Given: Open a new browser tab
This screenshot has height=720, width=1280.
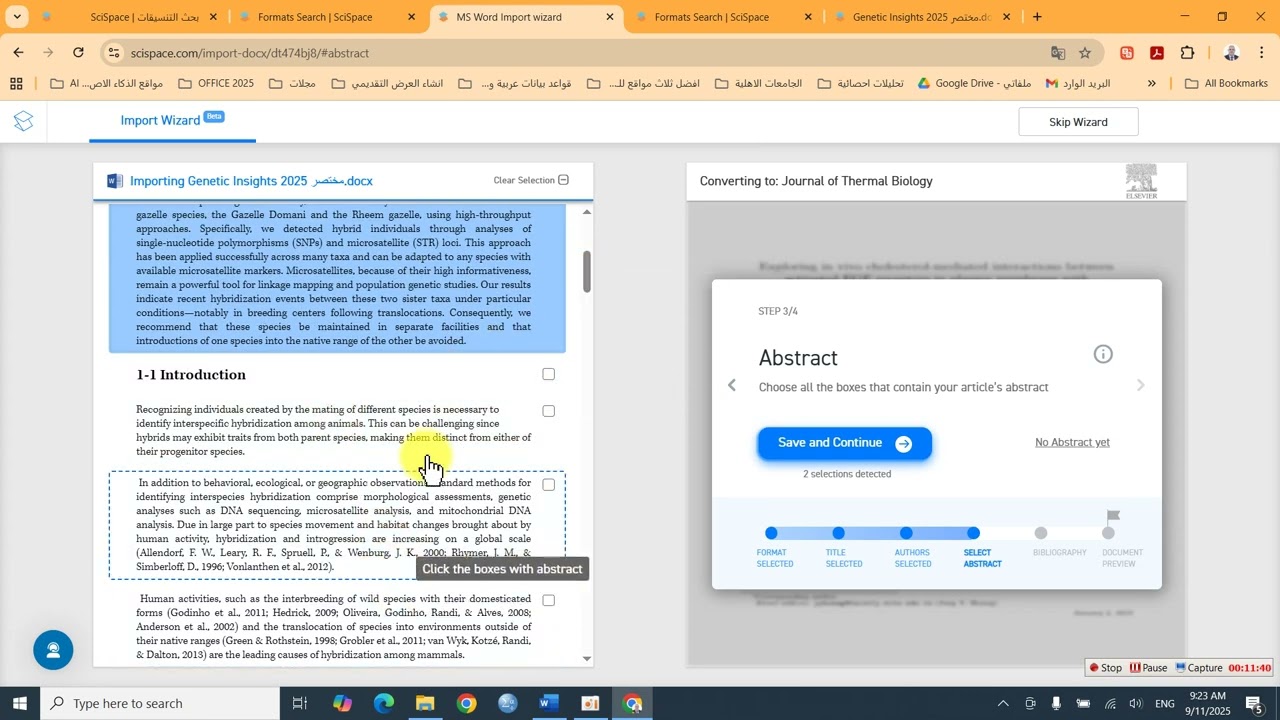Looking at the screenshot, I should pos(1037,17).
